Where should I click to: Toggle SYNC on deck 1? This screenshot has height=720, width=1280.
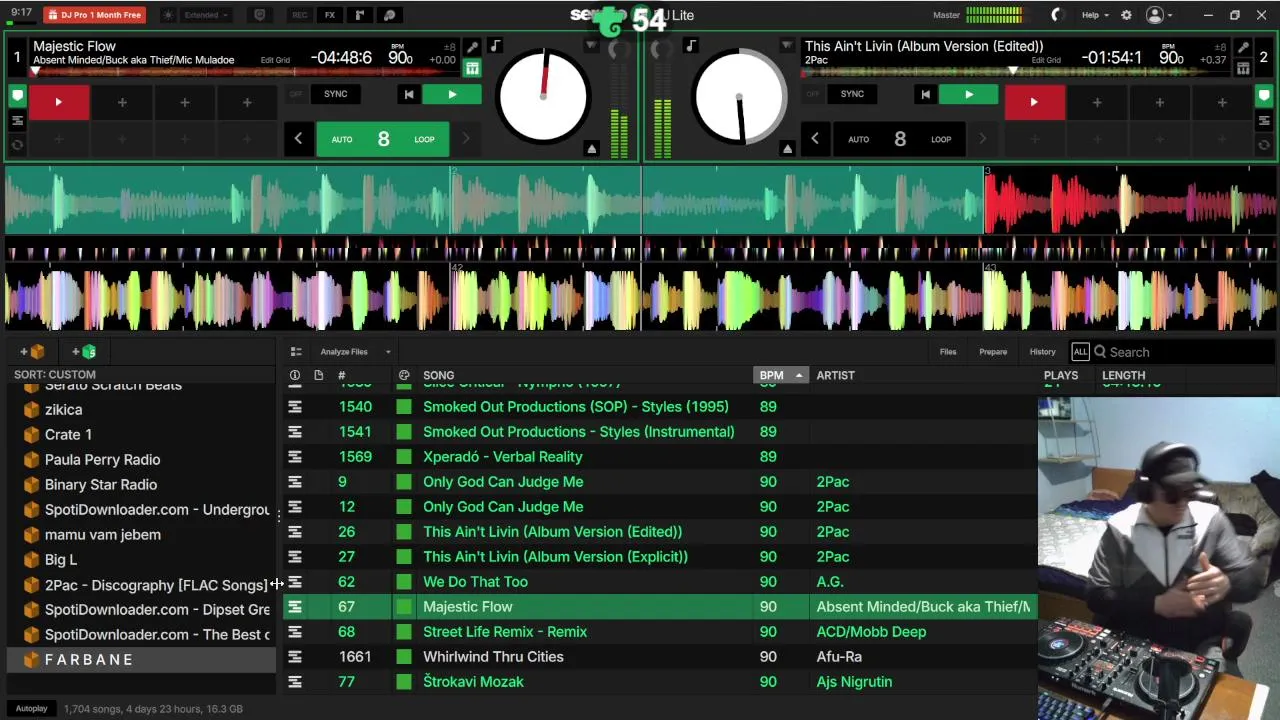coord(336,94)
